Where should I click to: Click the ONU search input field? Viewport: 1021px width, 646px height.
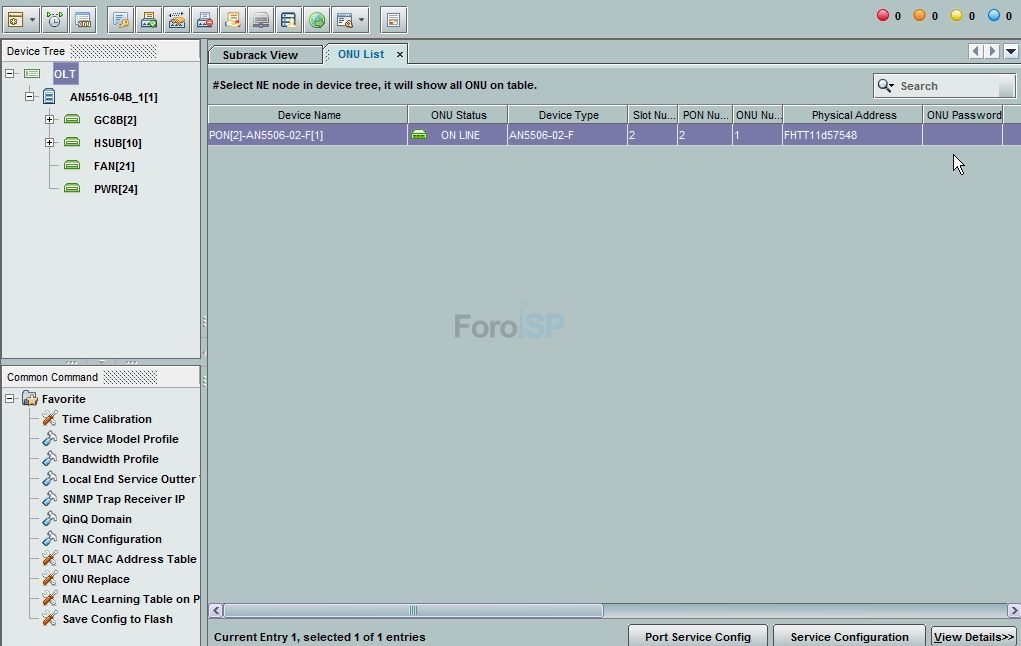tap(945, 86)
